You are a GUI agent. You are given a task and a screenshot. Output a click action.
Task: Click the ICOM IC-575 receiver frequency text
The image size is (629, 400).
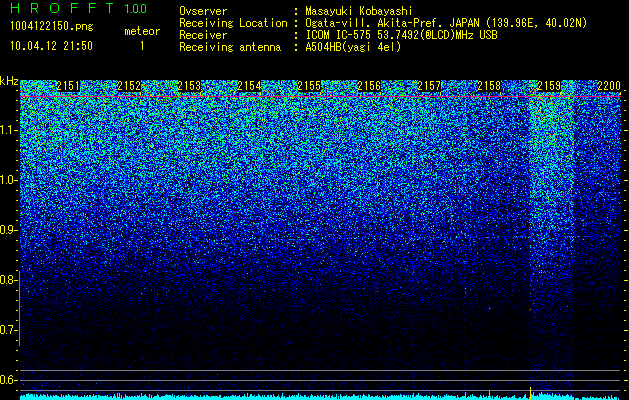click(401, 35)
